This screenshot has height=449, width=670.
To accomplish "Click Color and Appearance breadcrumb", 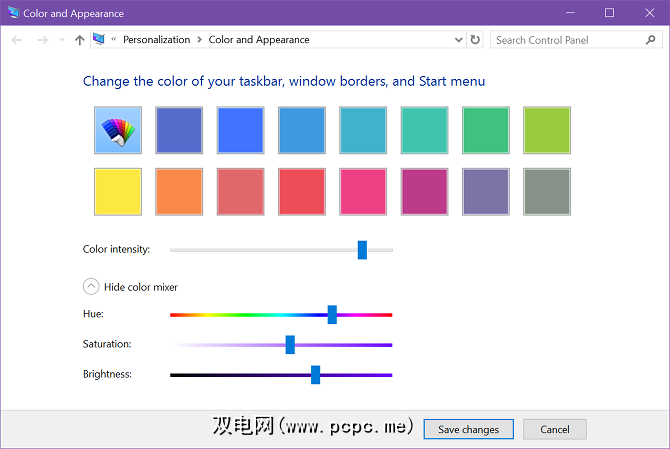I will 259,40.
